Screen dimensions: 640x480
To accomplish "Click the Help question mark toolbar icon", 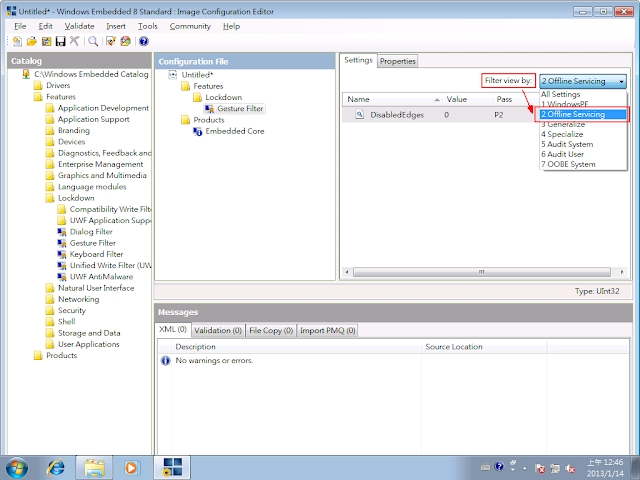I will (143, 41).
